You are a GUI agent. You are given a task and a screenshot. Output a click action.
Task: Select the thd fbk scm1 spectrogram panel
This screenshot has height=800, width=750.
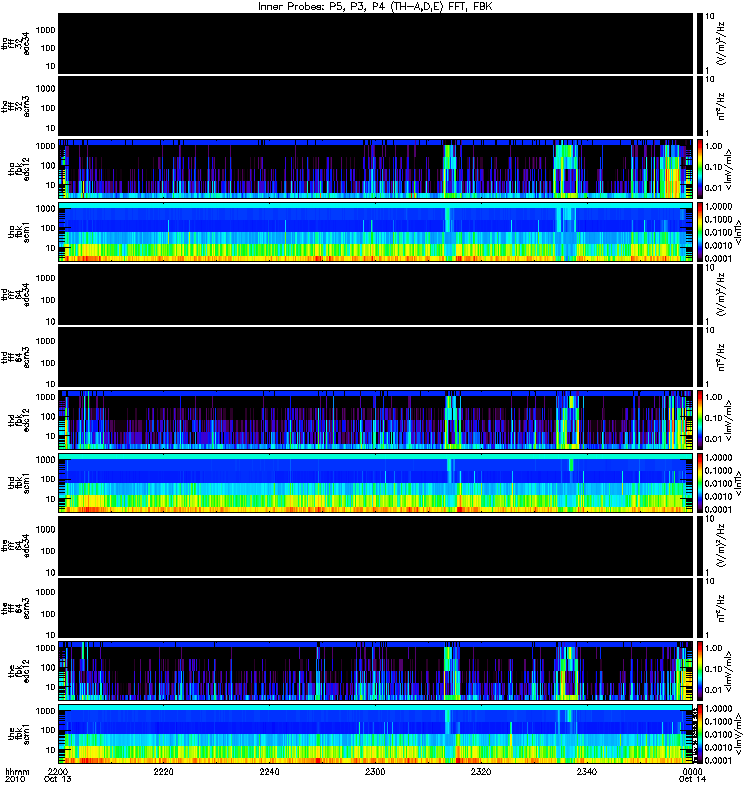pyautogui.click(x=376, y=483)
